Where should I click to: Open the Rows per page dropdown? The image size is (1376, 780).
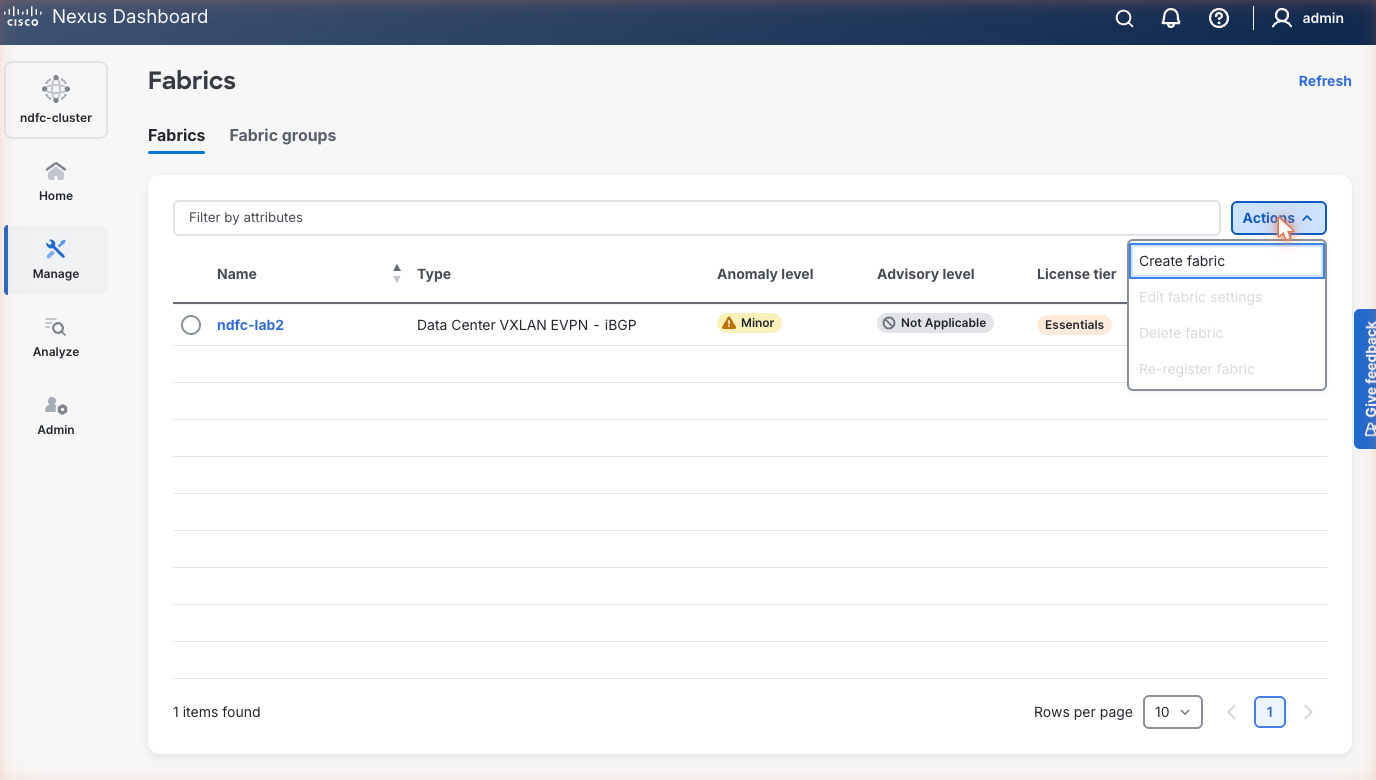(x=1172, y=712)
